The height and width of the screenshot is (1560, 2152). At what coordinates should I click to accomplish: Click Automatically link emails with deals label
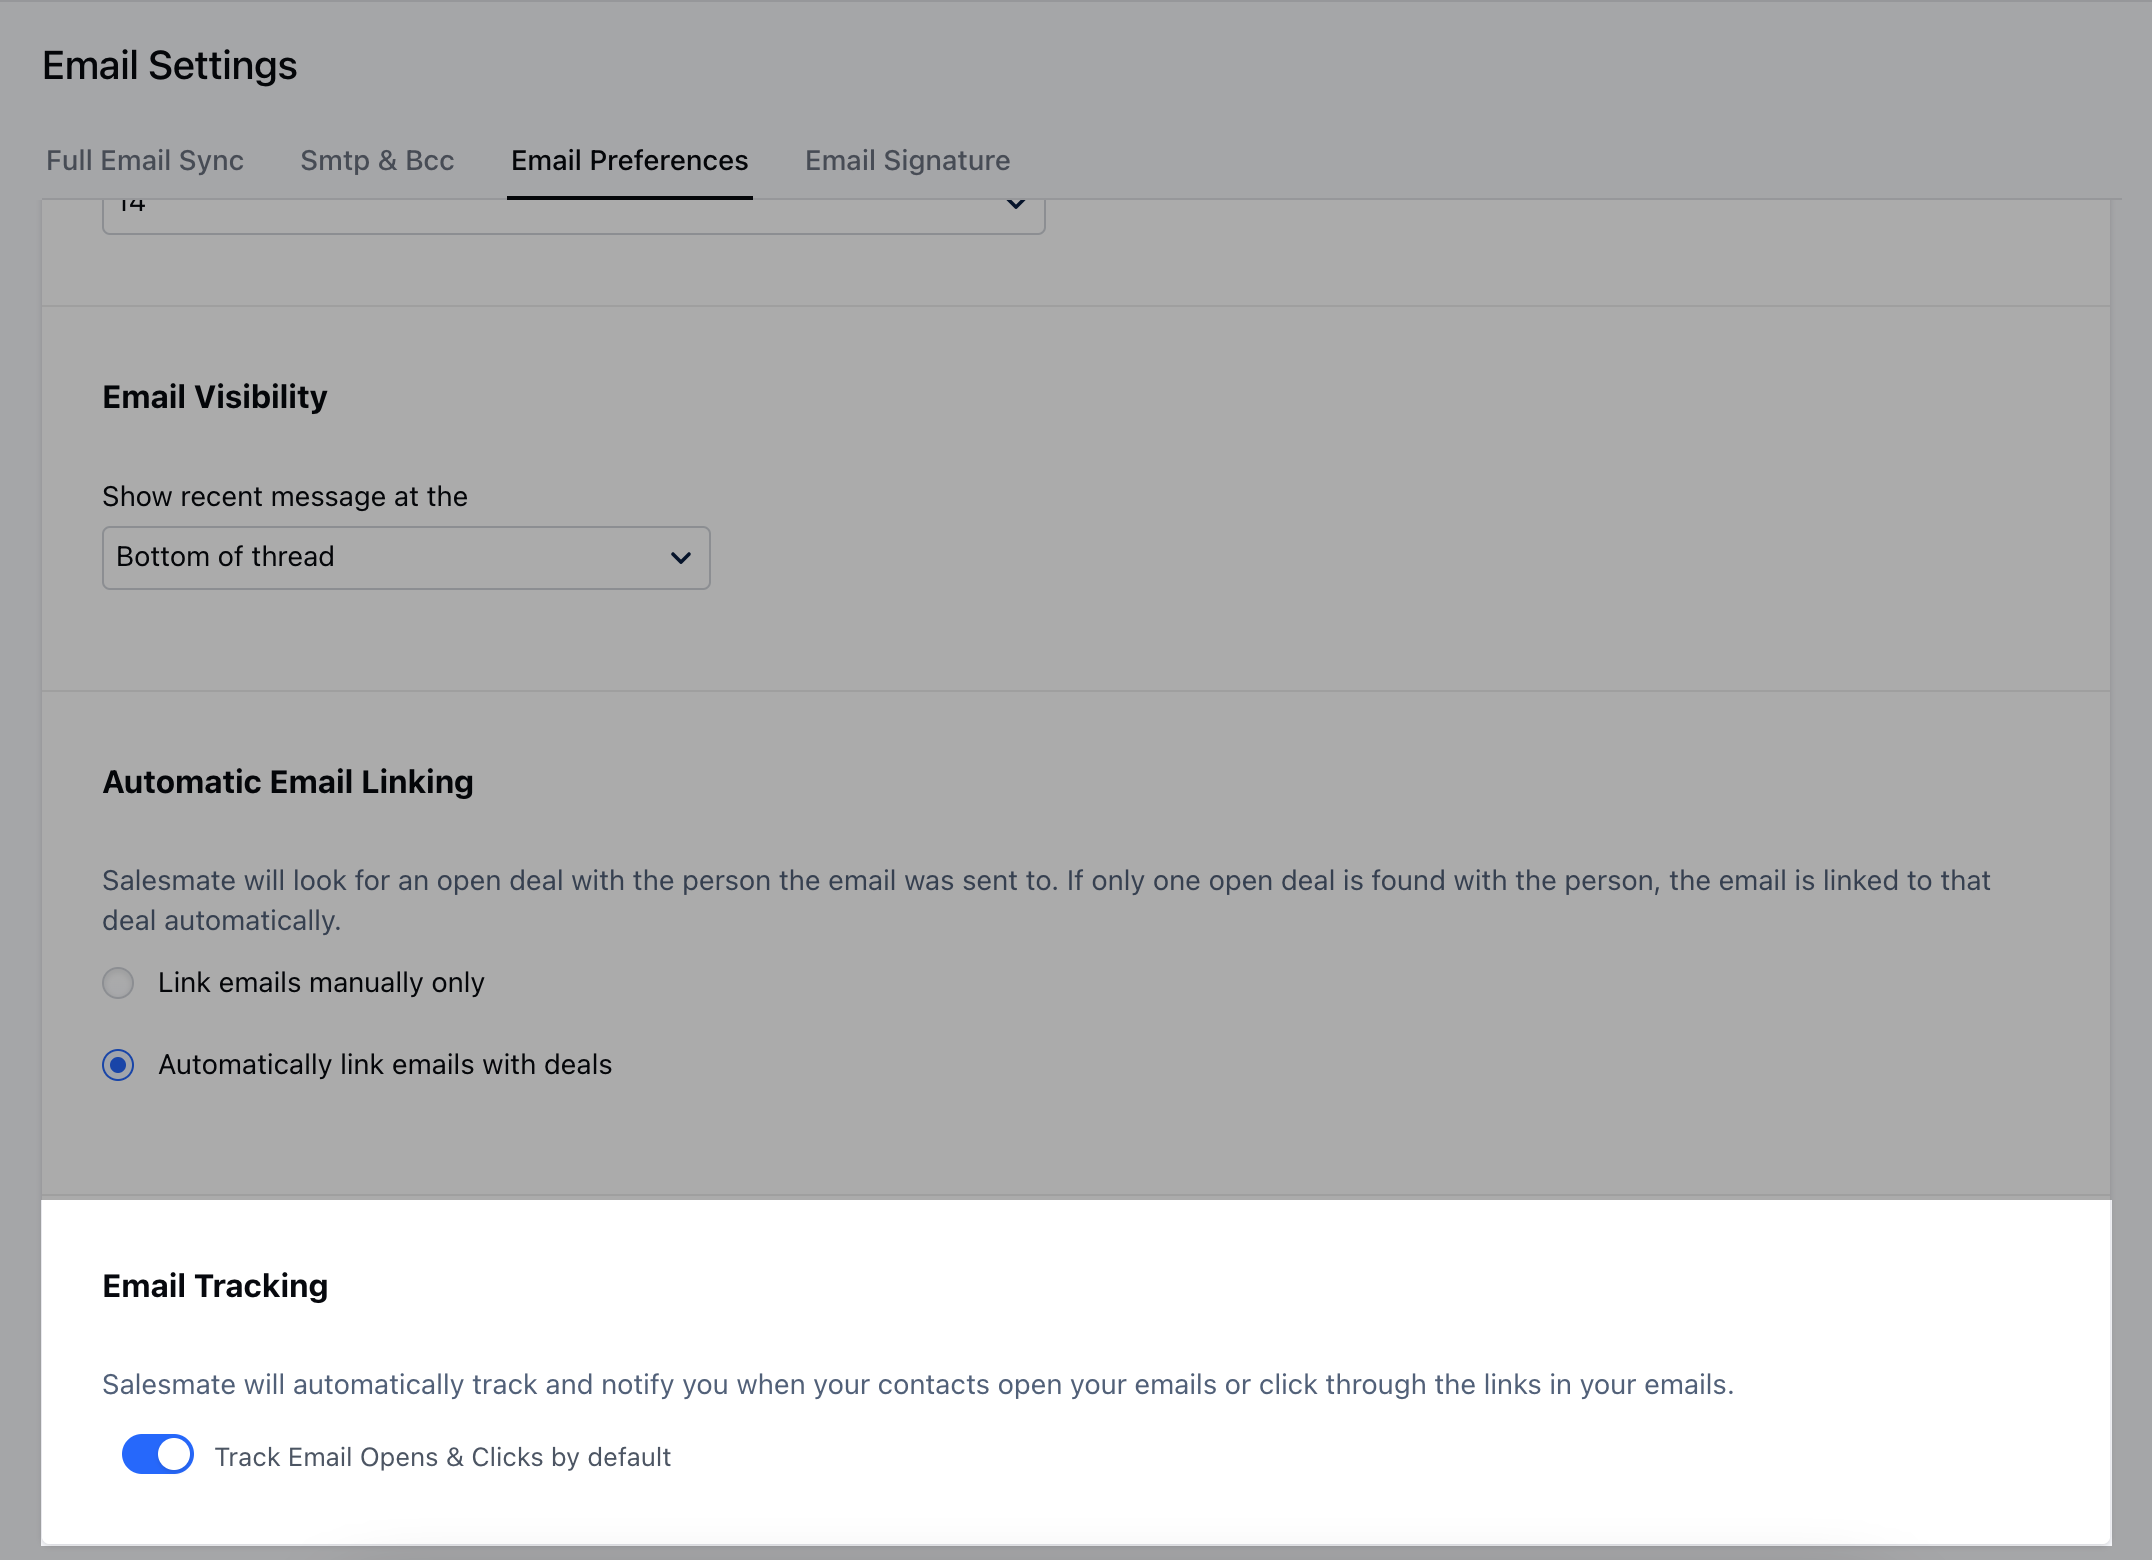pyautogui.click(x=385, y=1065)
